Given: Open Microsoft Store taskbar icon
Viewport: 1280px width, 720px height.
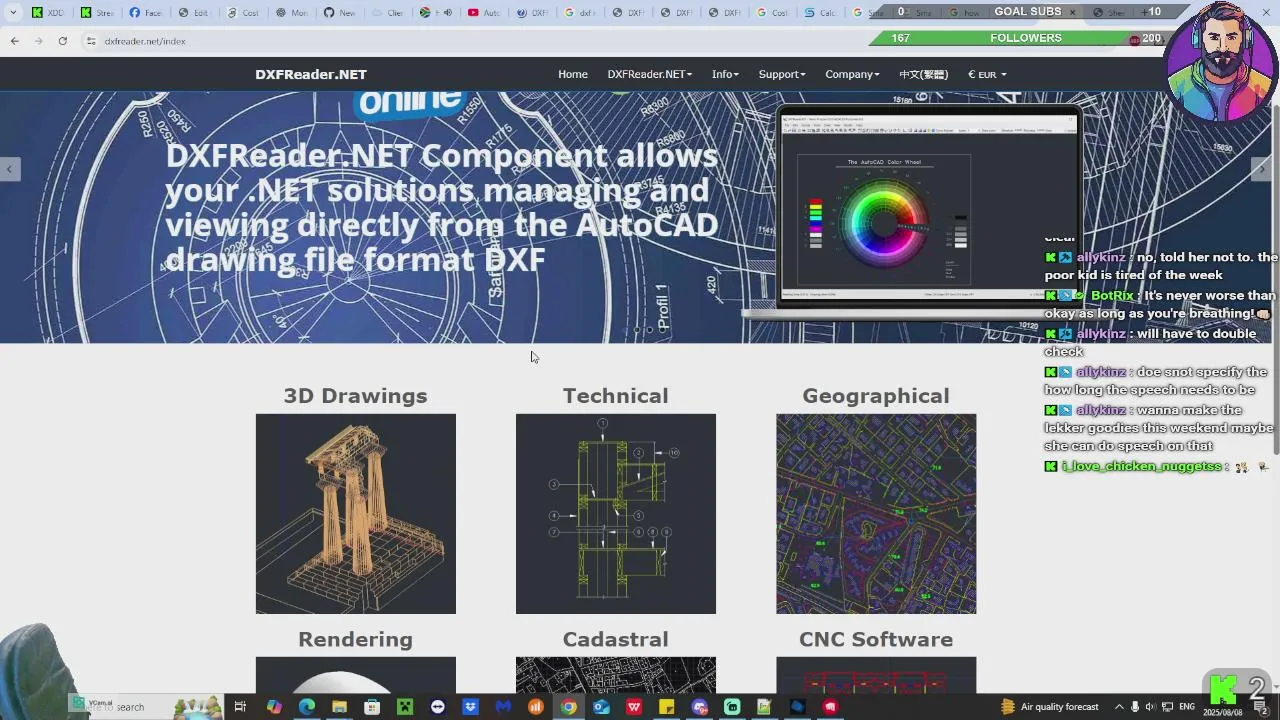Looking at the screenshot, I should pyautogui.click(x=372, y=707).
